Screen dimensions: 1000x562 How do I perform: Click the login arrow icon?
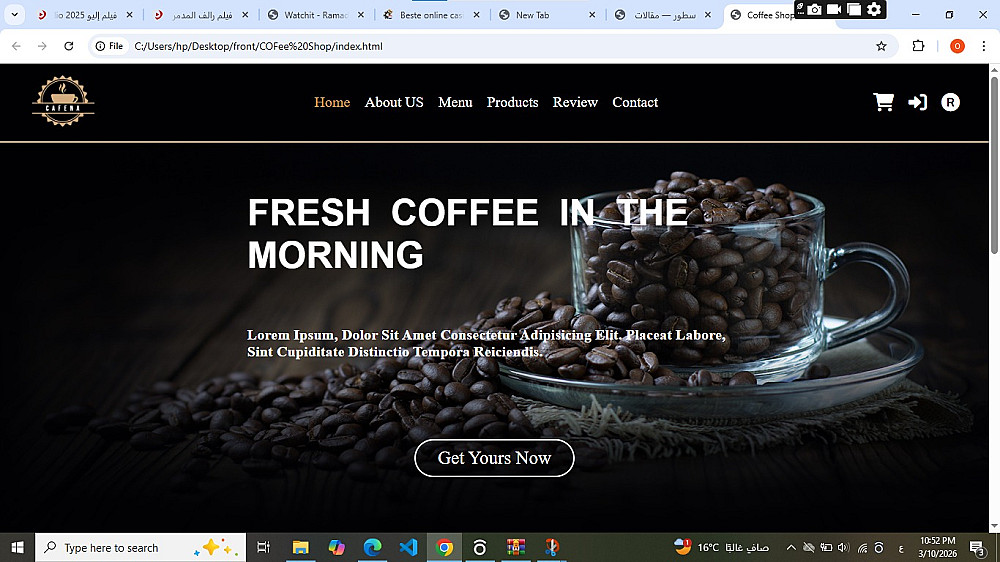click(x=918, y=102)
